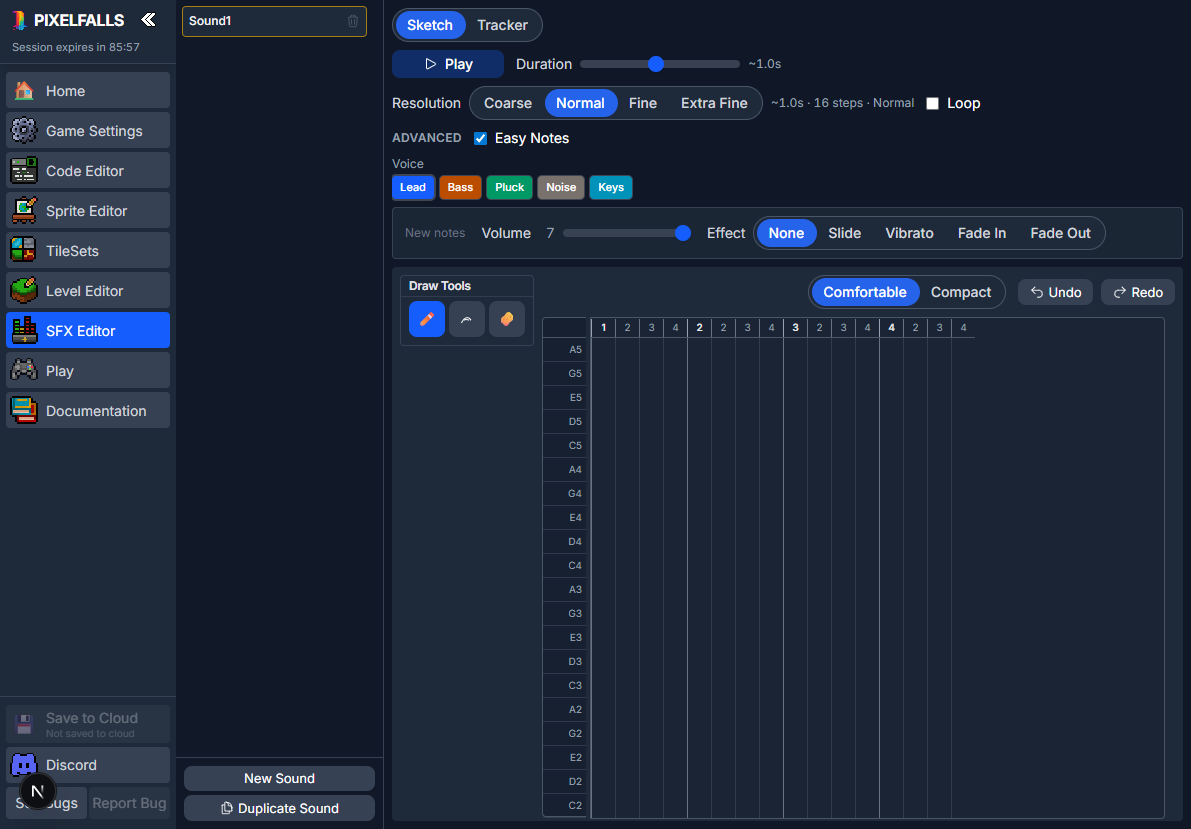Set resolution to Extra Fine
1191x829 pixels.
[x=714, y=103]
